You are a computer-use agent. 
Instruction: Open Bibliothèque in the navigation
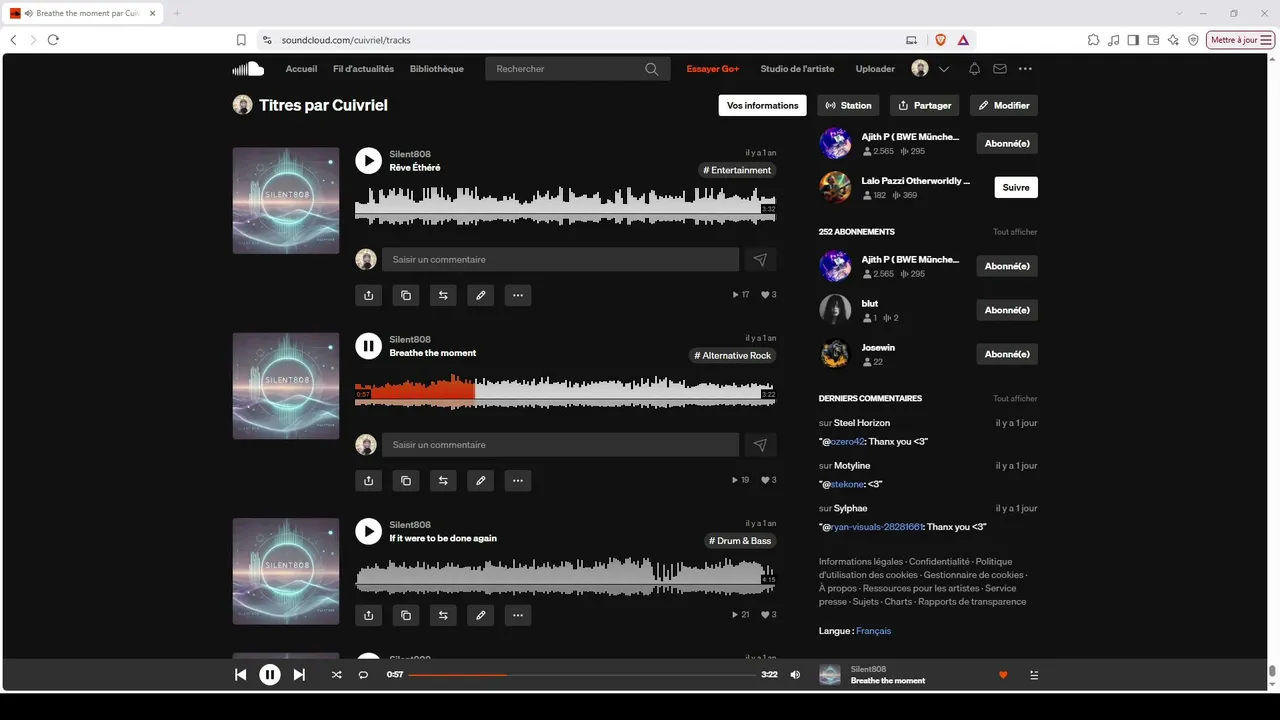point(437,69)
